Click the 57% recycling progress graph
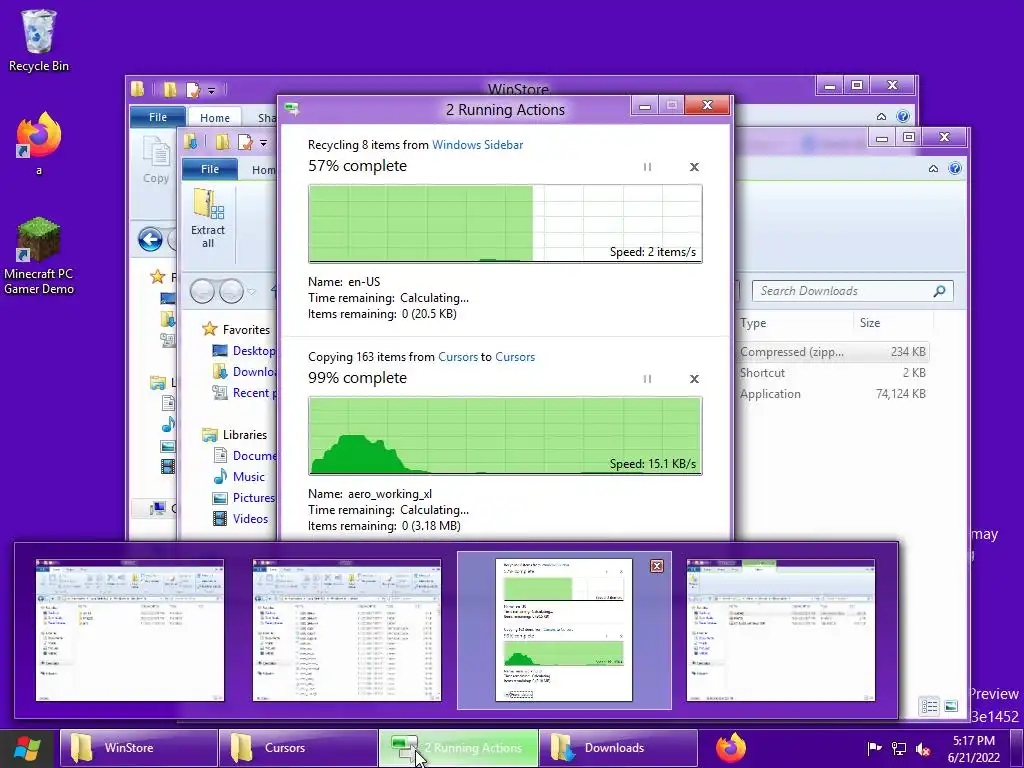1024x768 pixels. (x=505, y=223)
